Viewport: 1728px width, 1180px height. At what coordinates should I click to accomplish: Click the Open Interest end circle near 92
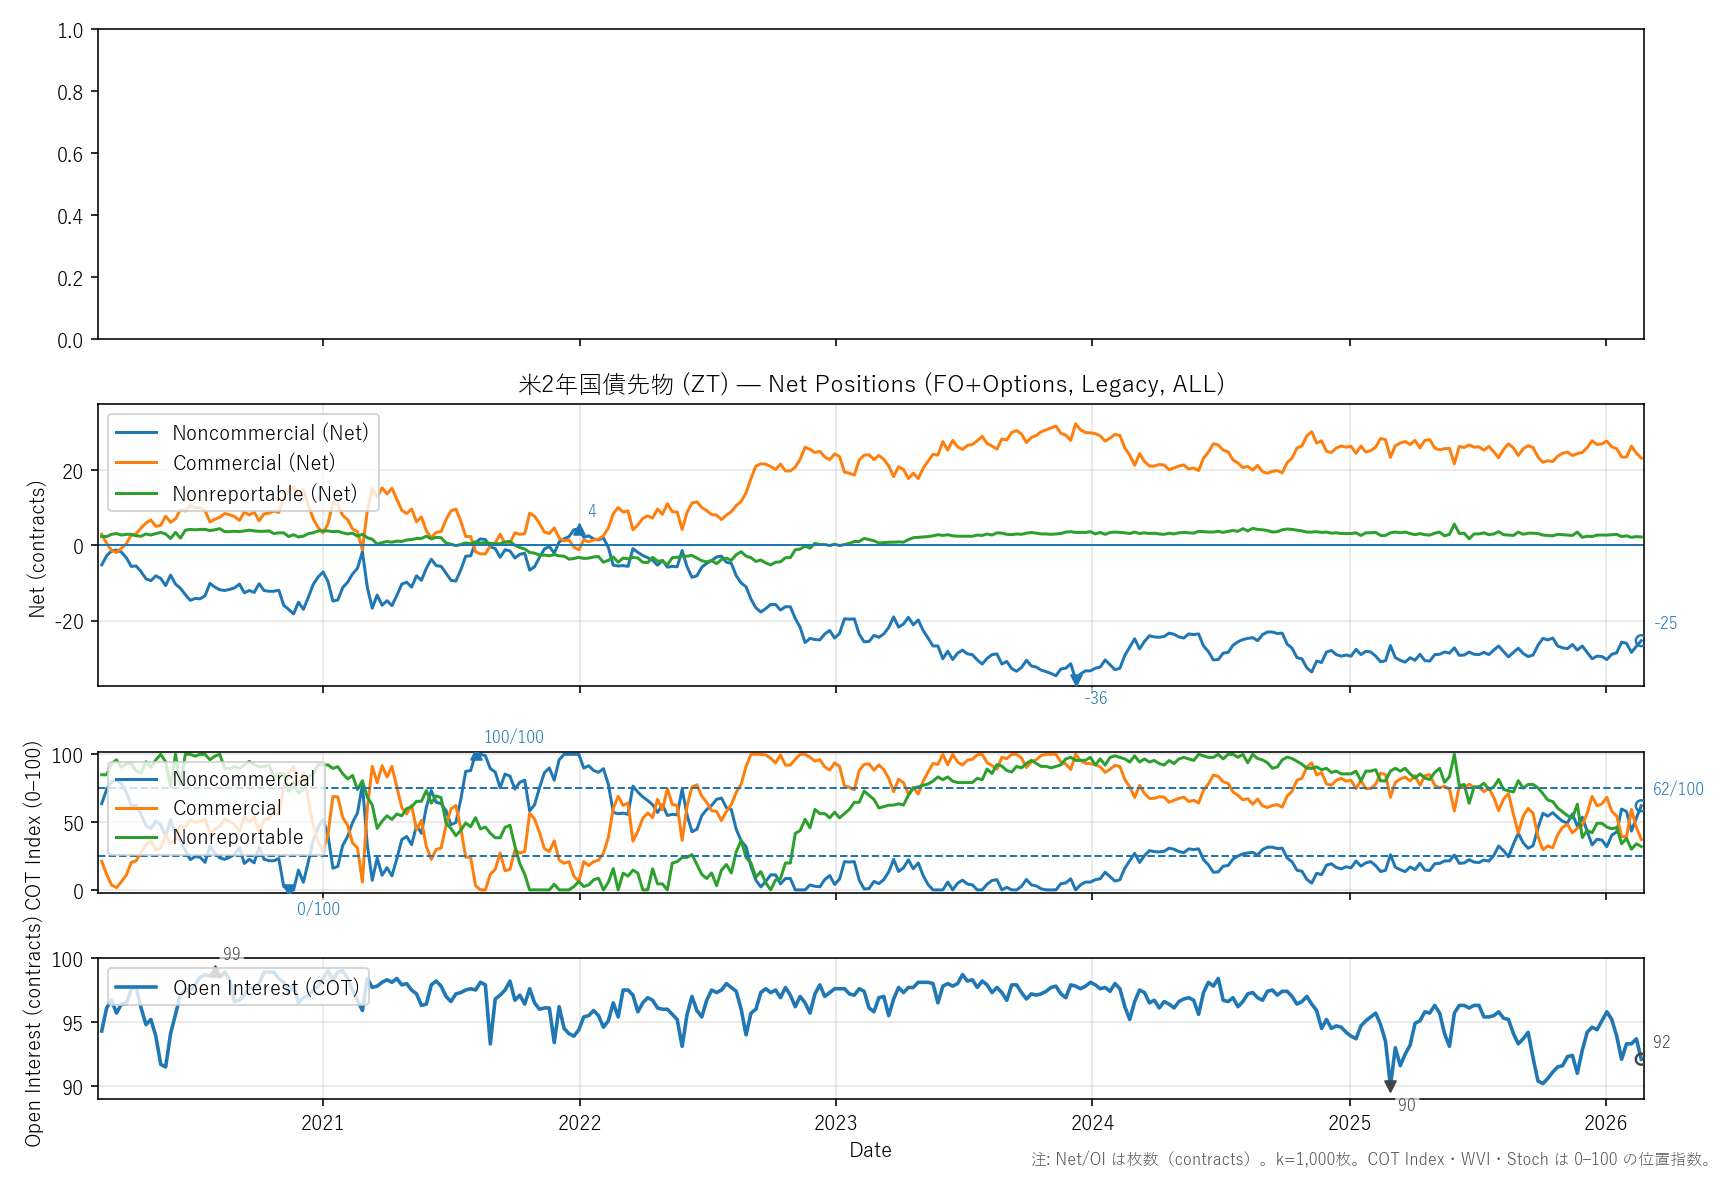pos(1640,1059)
